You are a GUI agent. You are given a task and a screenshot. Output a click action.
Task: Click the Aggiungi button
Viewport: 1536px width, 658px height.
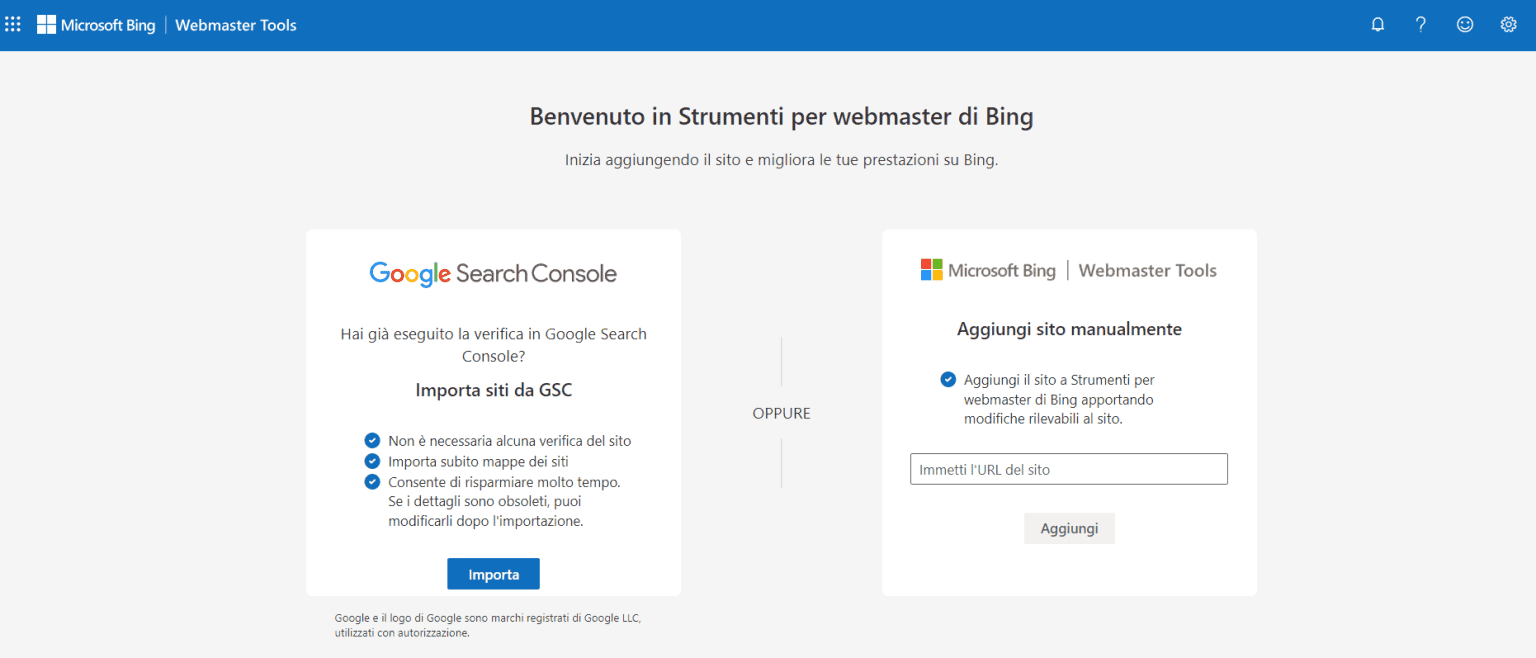pyautogui.click(x=1069, y=528)
